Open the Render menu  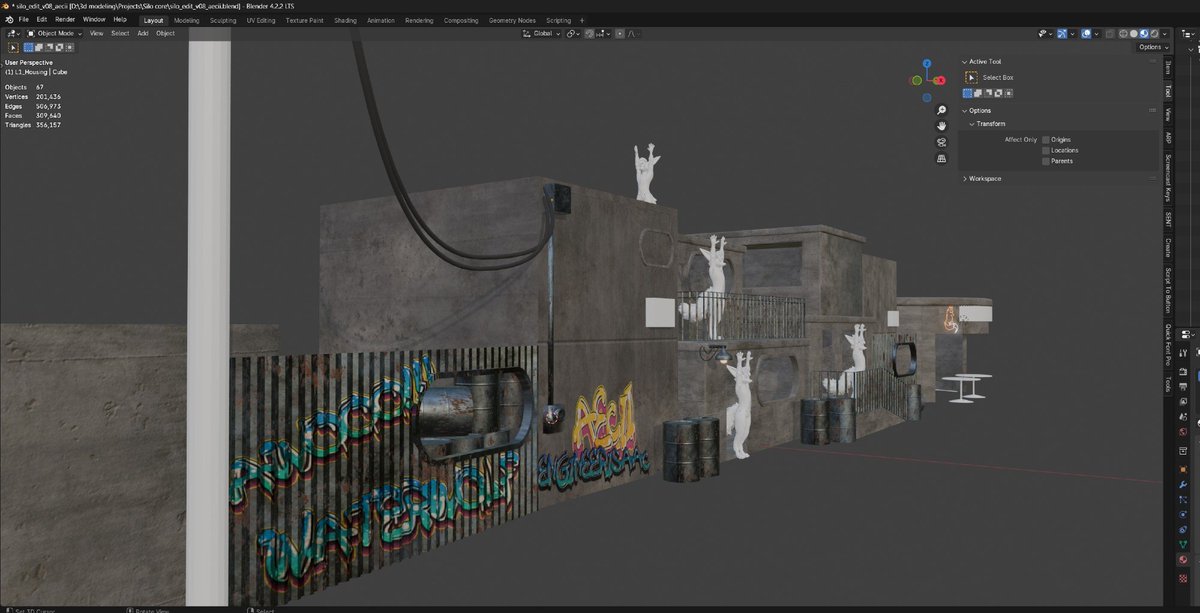click(x=65, y=19)
